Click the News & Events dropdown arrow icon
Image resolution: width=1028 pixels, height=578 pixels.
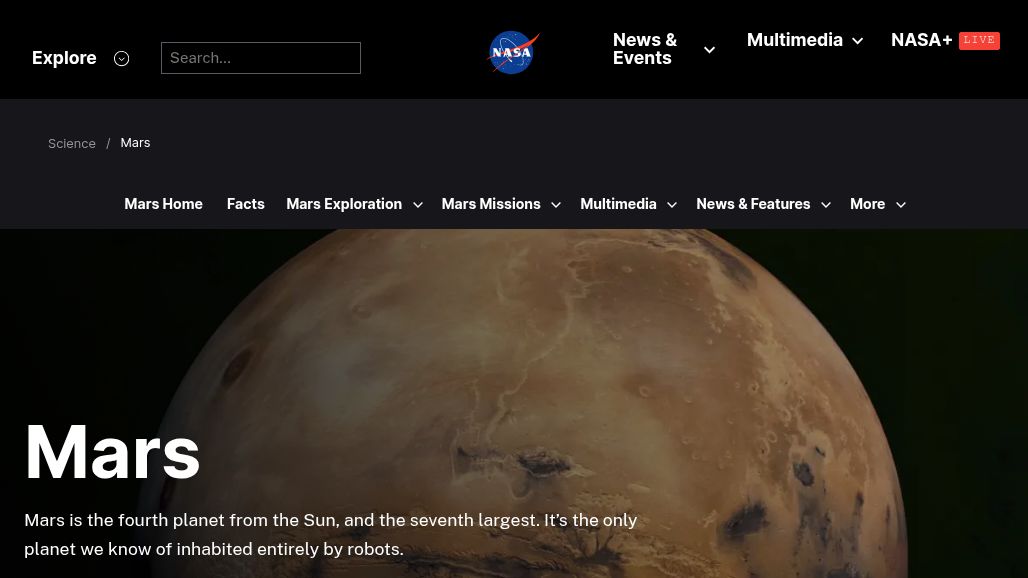(709, 49)
